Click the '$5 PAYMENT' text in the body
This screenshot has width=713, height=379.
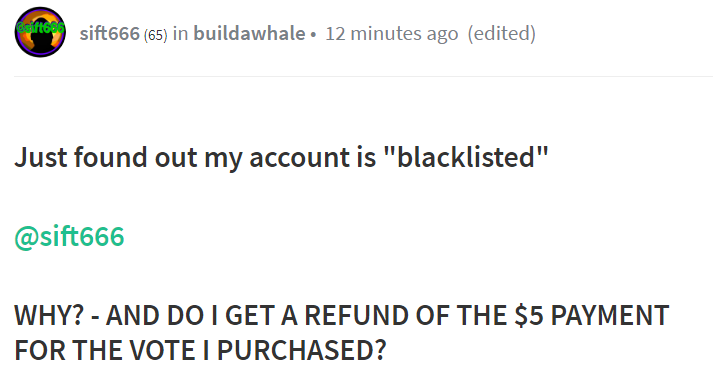[x=591, y=315]
